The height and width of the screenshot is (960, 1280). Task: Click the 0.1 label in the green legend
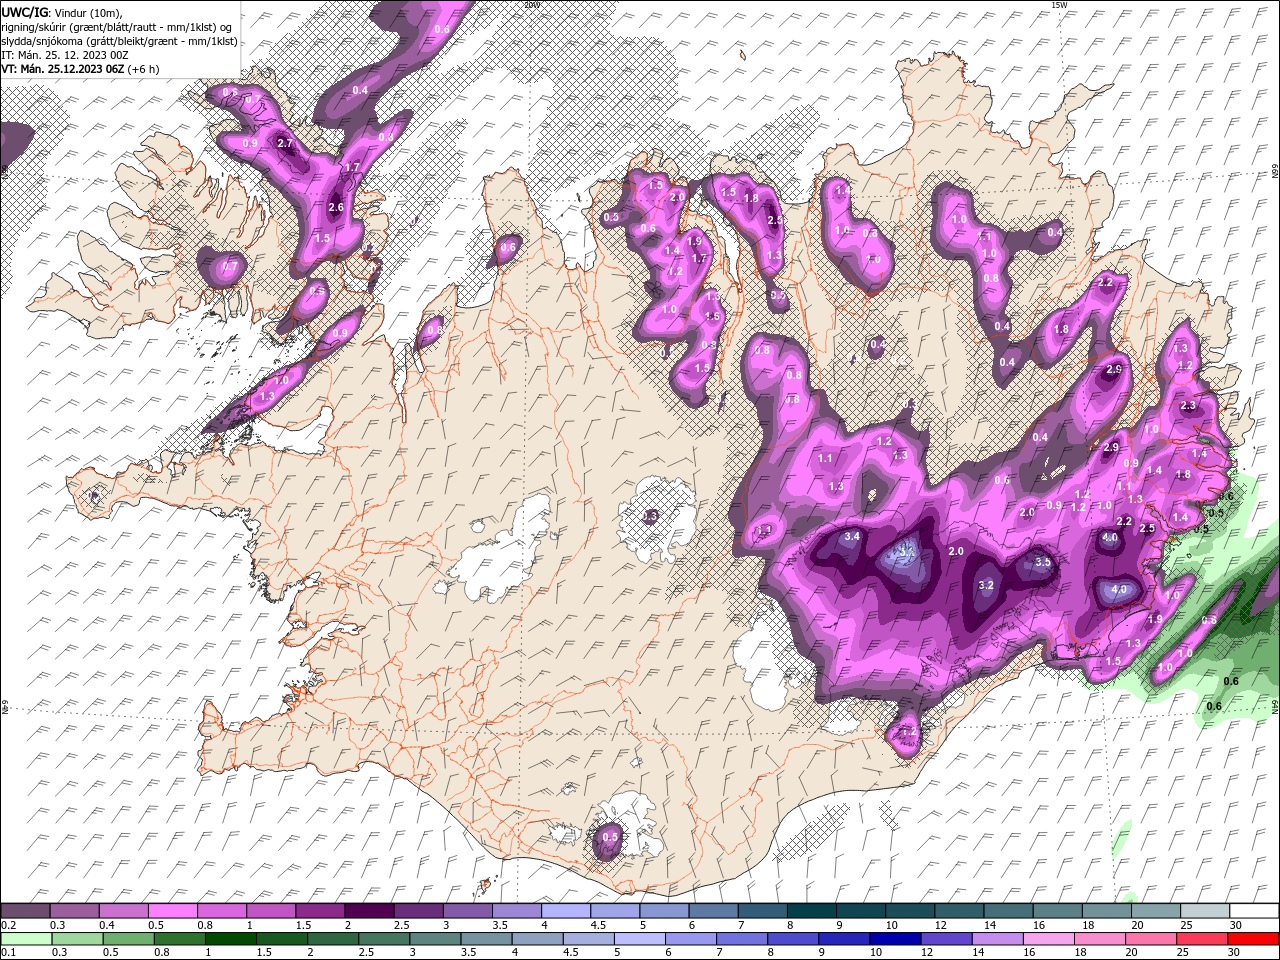click(x=8, y=952)
